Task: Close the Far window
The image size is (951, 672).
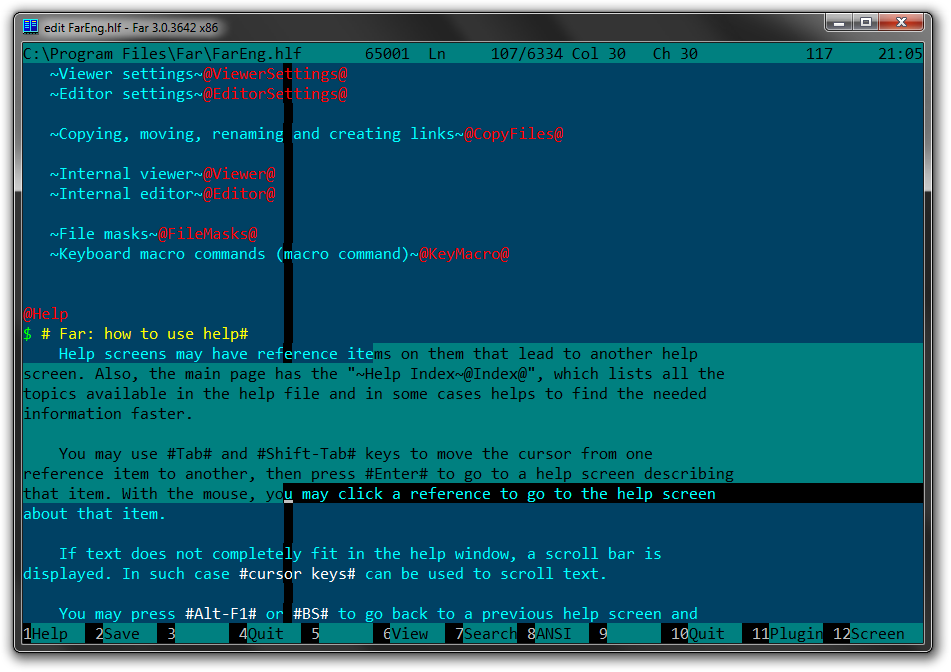Action: click(901, 22)
